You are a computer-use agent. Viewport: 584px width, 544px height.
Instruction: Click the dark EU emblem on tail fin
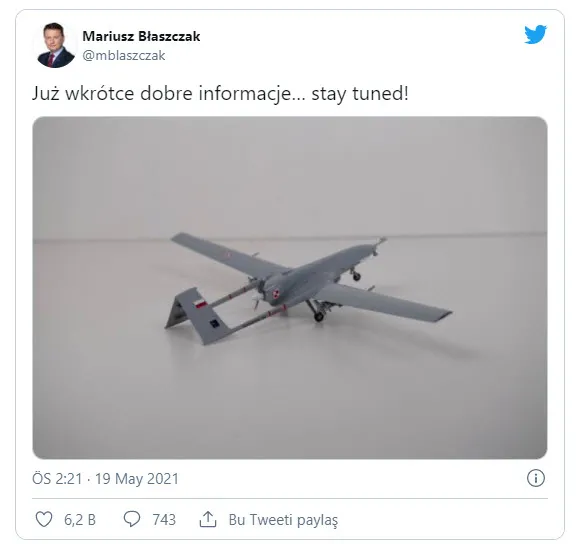click(x=214, y=323)
